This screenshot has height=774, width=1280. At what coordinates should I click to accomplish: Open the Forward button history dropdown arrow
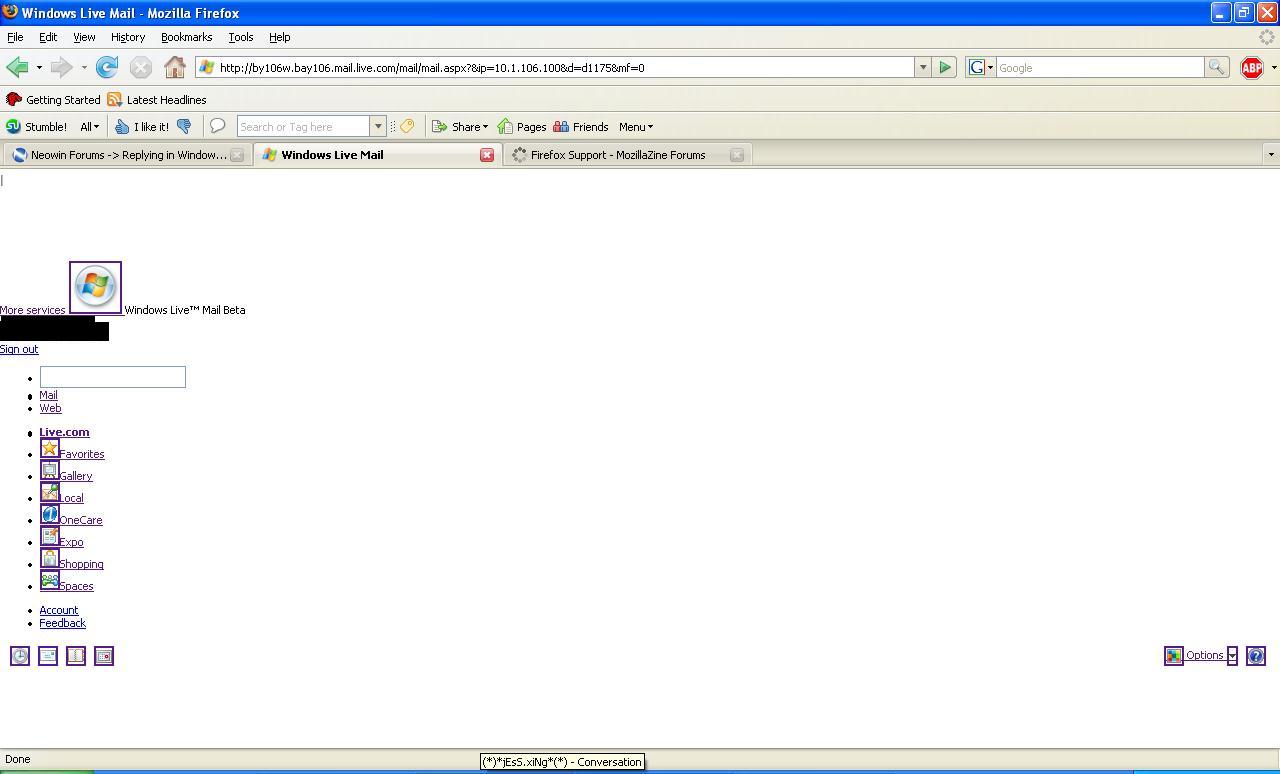pos(84,68)
